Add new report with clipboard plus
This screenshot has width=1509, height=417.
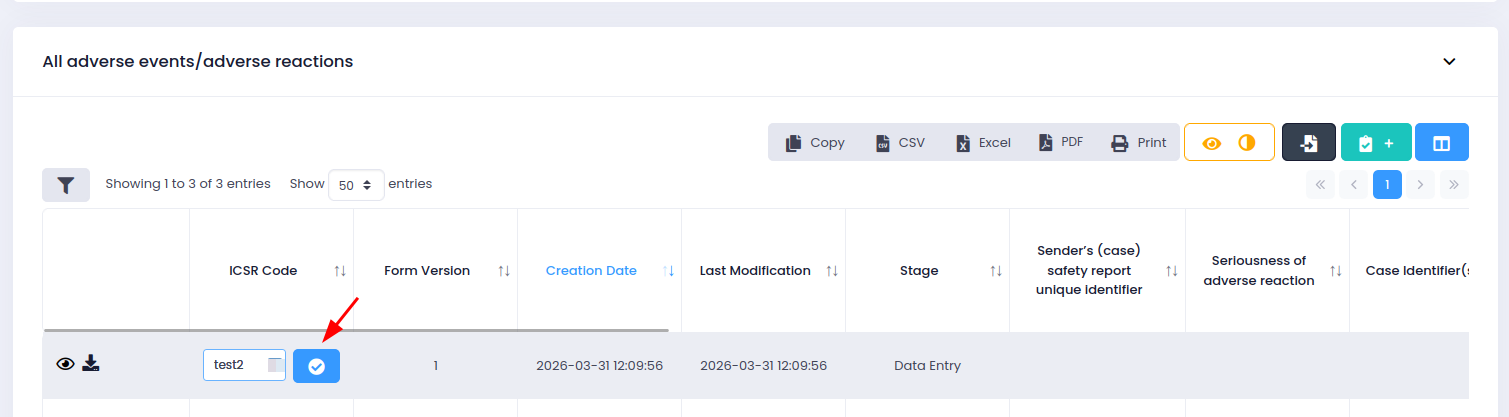coord(1375,143)
